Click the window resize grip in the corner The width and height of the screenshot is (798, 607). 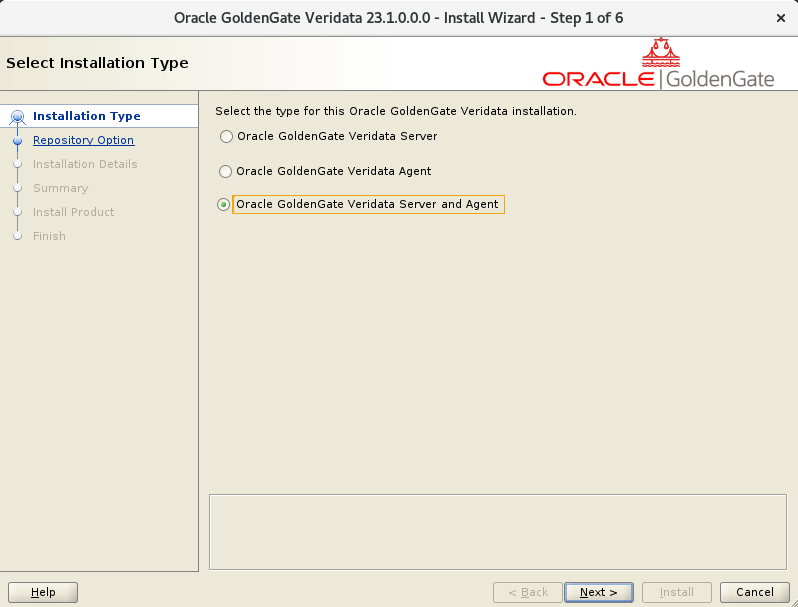click(792, 601)
